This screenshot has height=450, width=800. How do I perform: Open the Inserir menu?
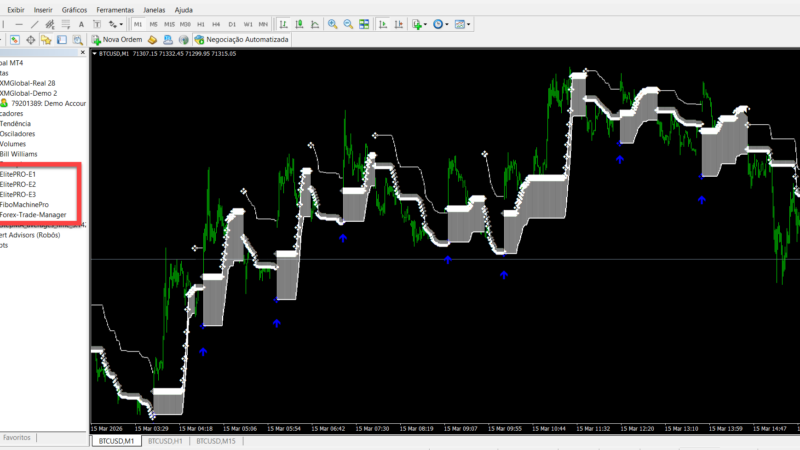tap(43, 10)
